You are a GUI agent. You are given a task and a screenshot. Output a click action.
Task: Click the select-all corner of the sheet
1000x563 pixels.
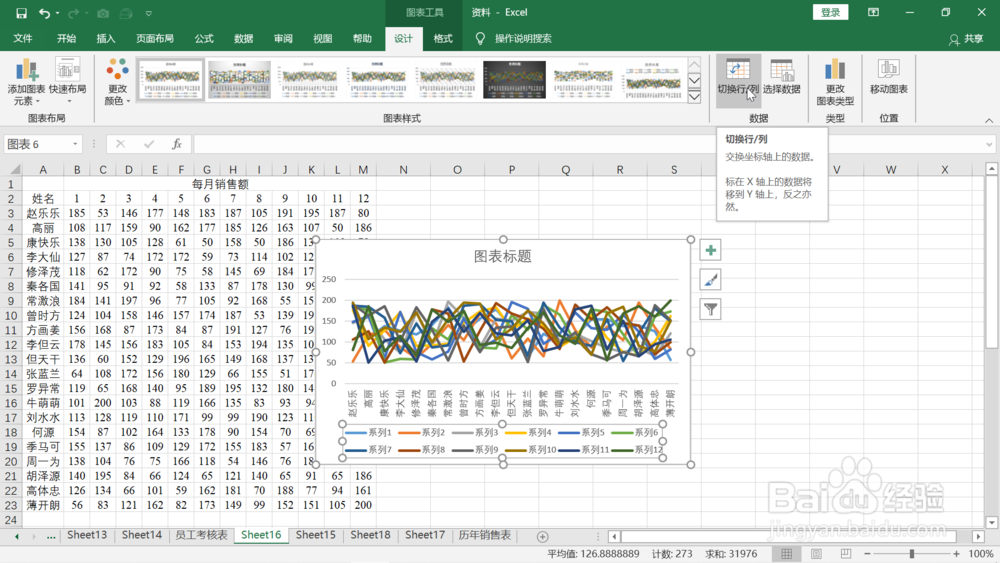pos(13,170)
